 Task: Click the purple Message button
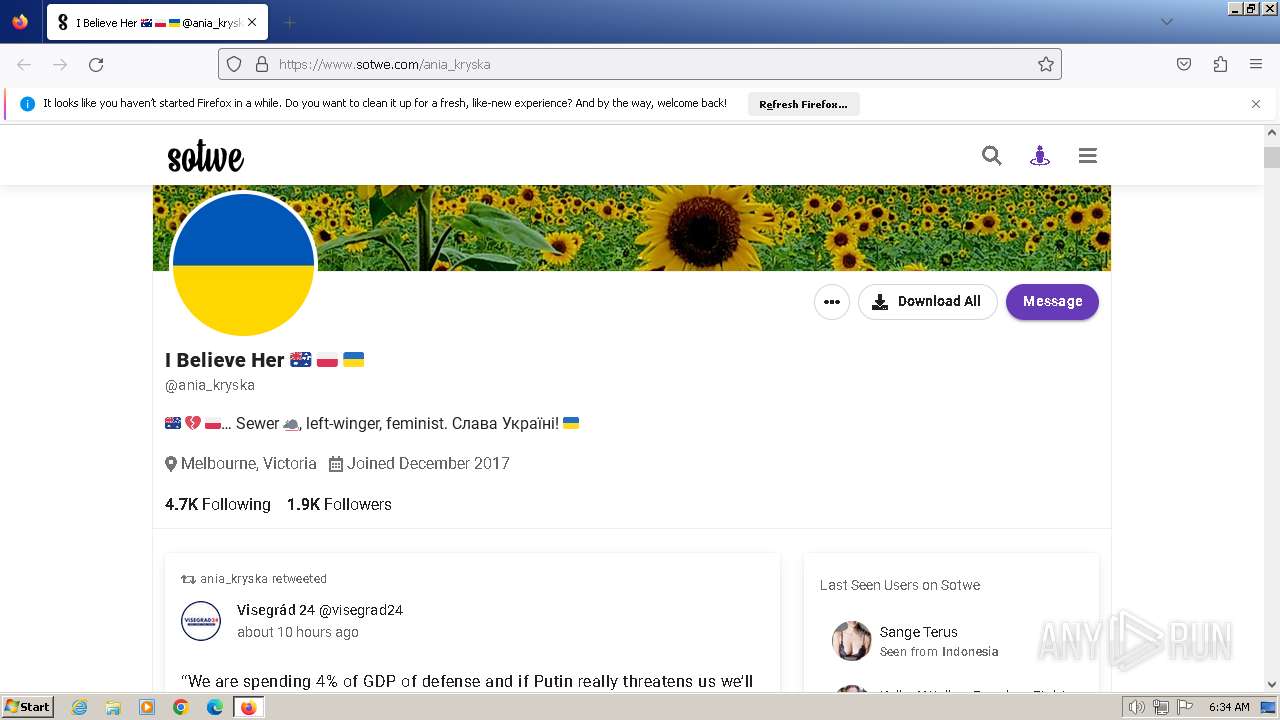(x=1052, y=301)
